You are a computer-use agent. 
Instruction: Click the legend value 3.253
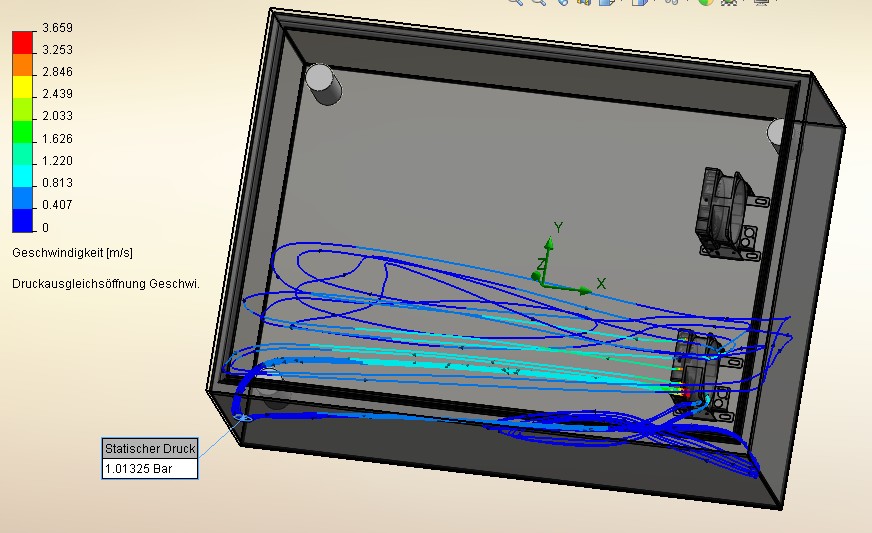point(57,50)
